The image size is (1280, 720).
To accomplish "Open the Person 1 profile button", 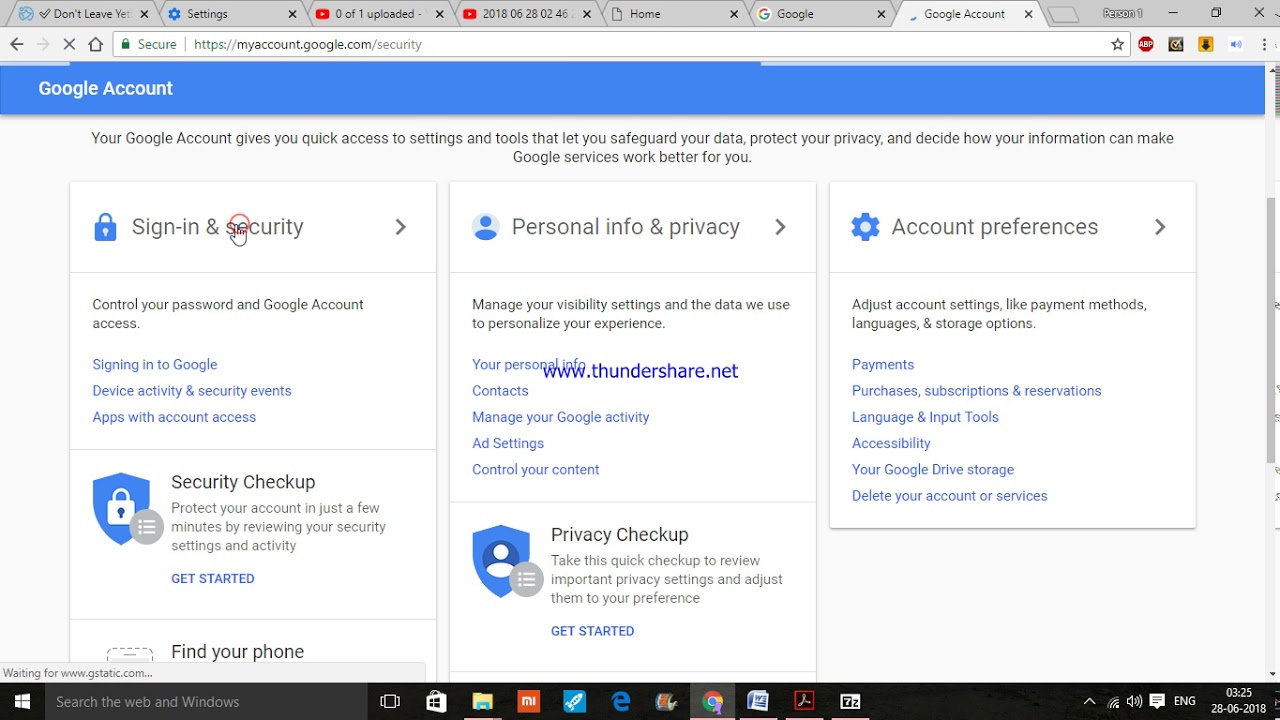I will (x=1122, y=13).
